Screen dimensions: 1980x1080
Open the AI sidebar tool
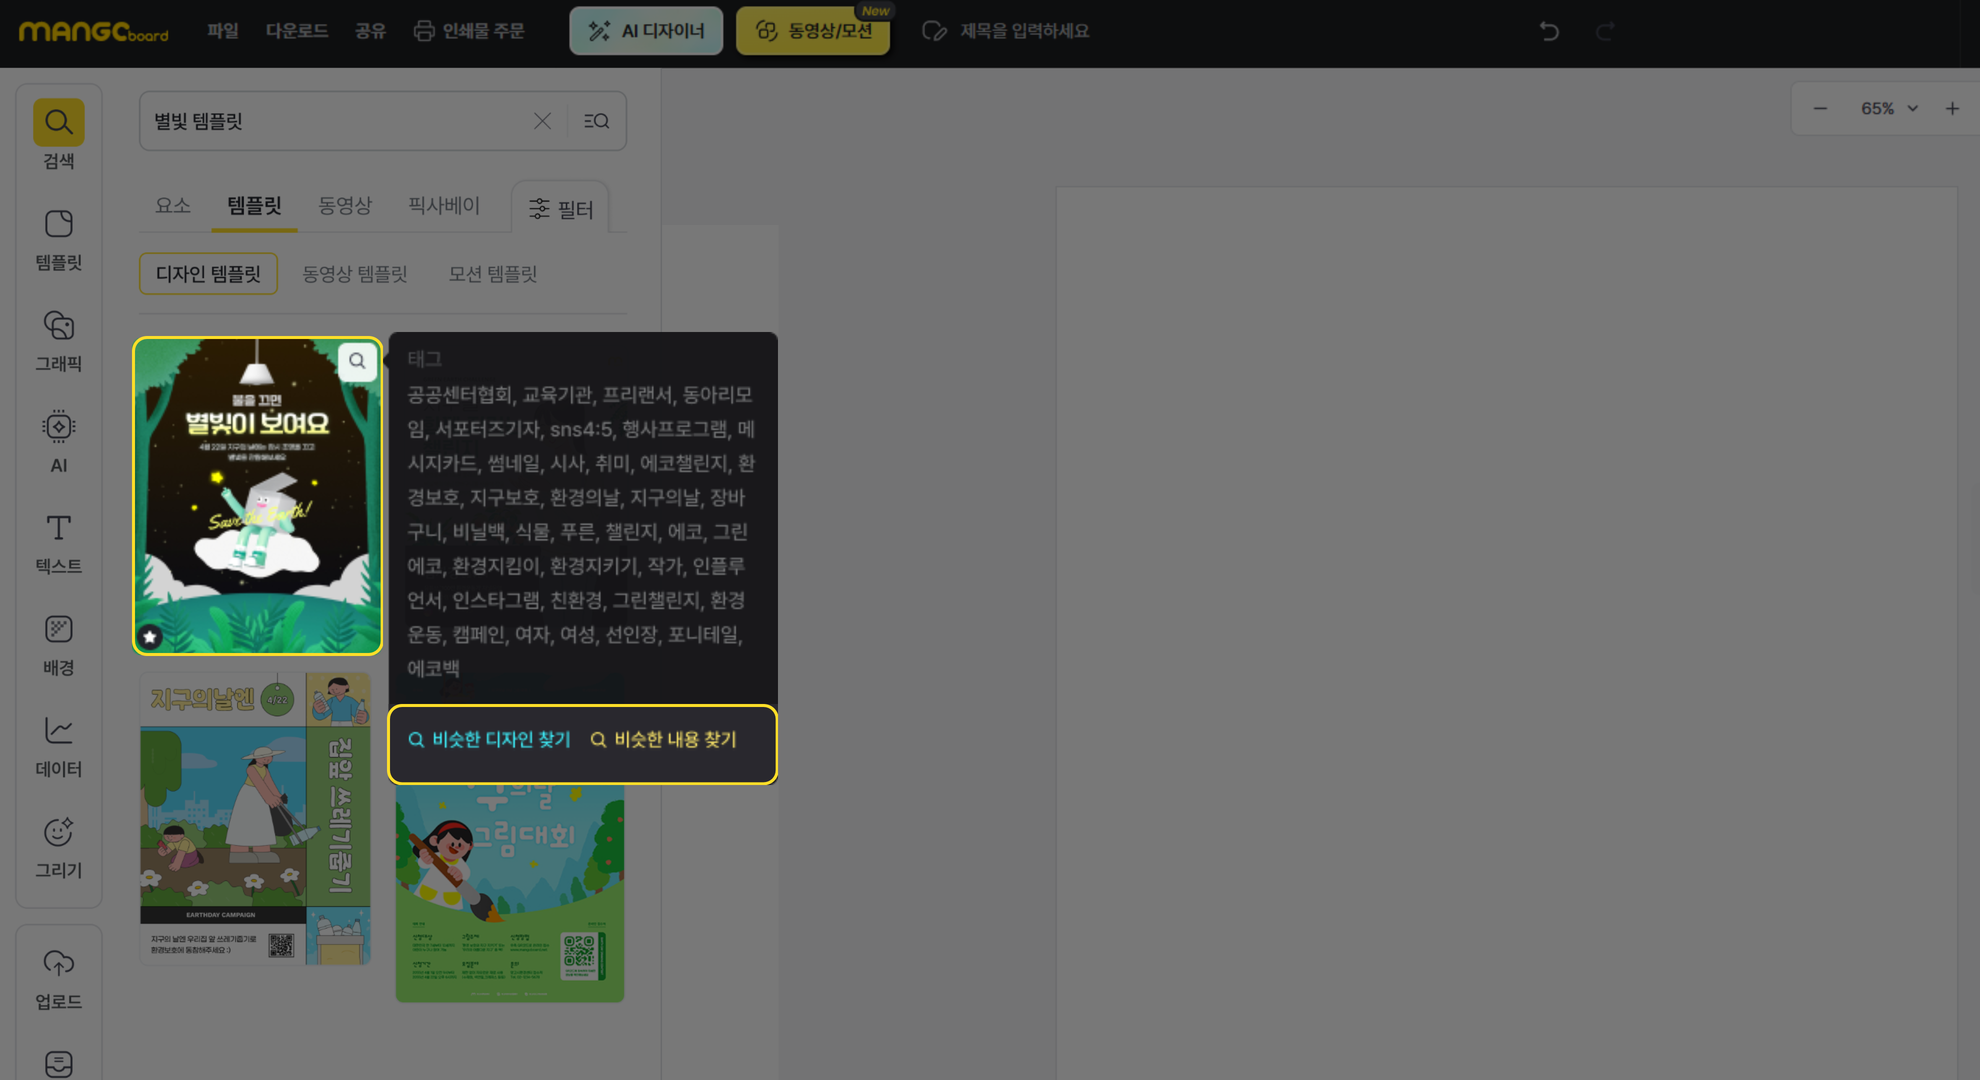(x=58, y=442)
